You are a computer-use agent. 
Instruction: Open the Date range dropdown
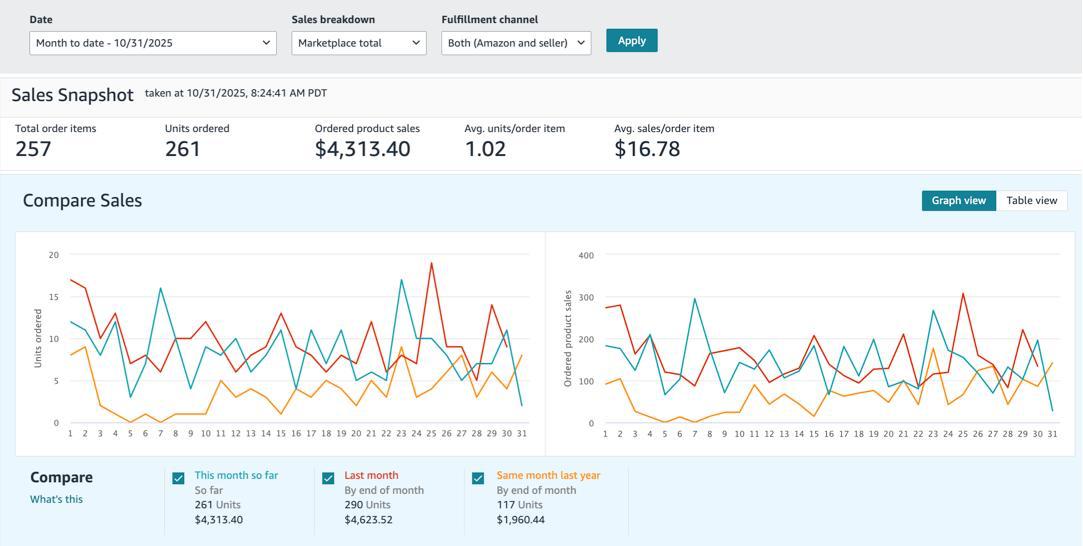pyautogui.click(x=153, y=43)
